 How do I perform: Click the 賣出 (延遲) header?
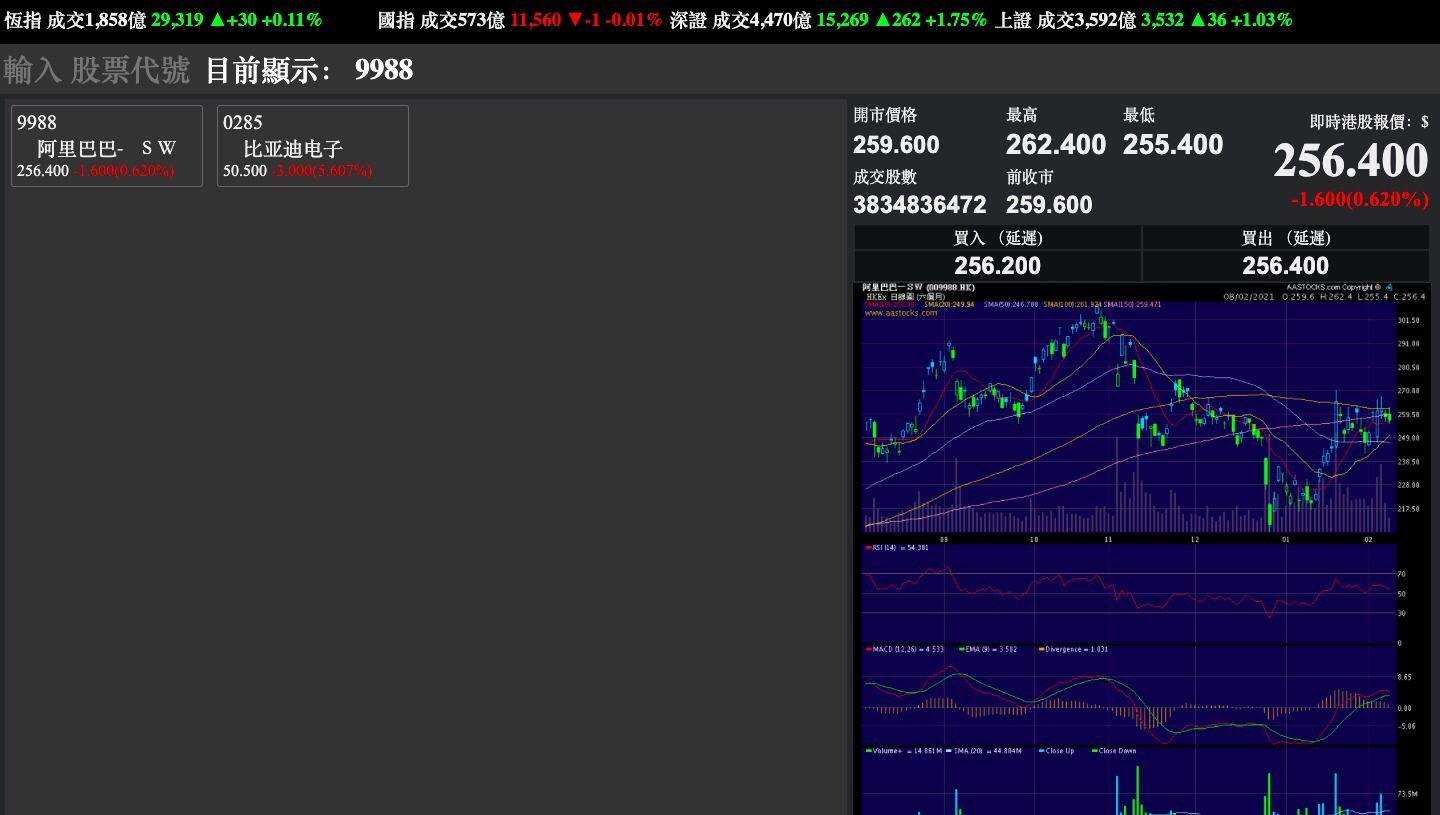[x=1286, y=238]
